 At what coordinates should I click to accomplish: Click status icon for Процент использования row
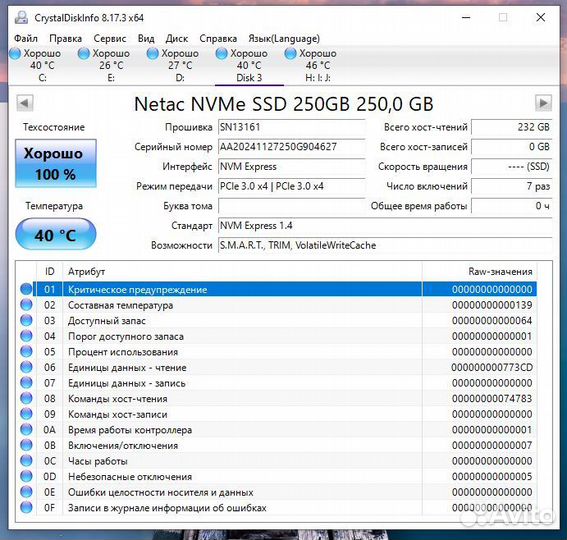pyautogui.click(x=26, y=352)
